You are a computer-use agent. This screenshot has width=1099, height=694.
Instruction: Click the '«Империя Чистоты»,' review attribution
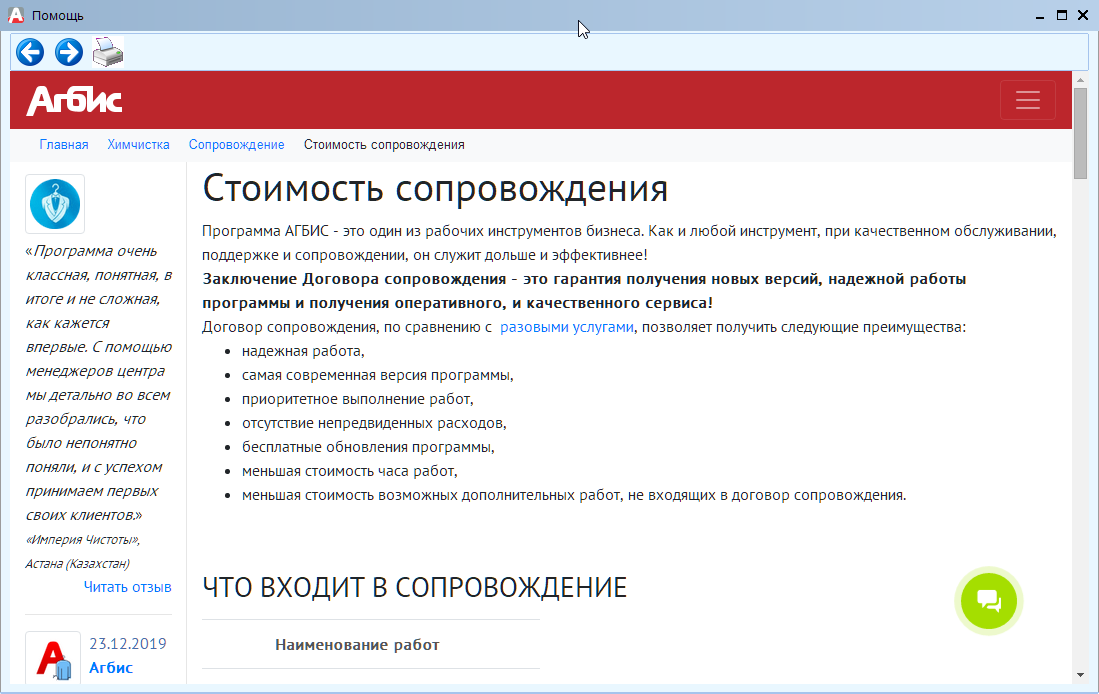pyautogui.click(x=83, y=540)
